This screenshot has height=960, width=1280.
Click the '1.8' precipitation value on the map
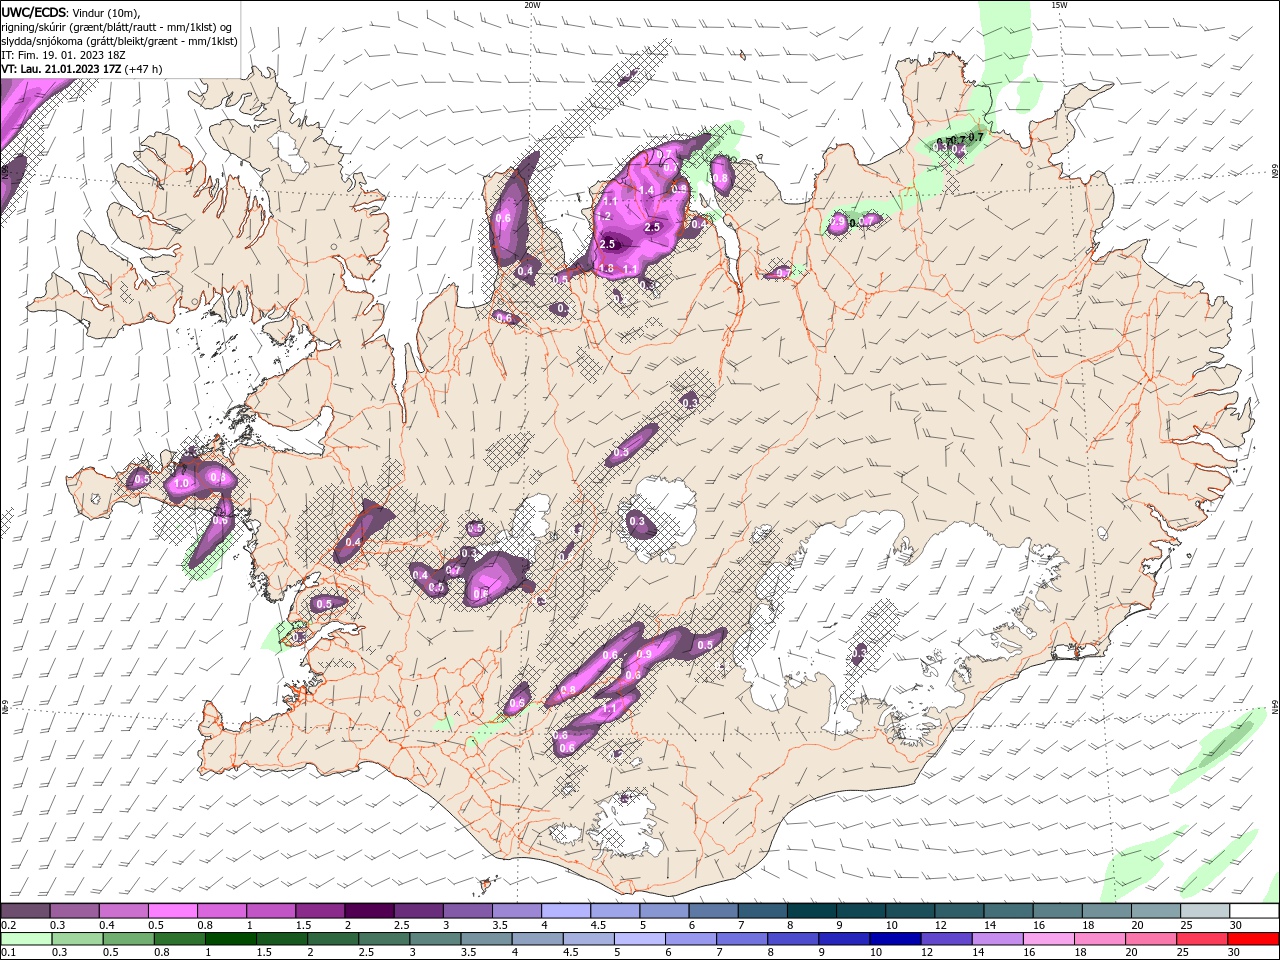click(605, 268)
